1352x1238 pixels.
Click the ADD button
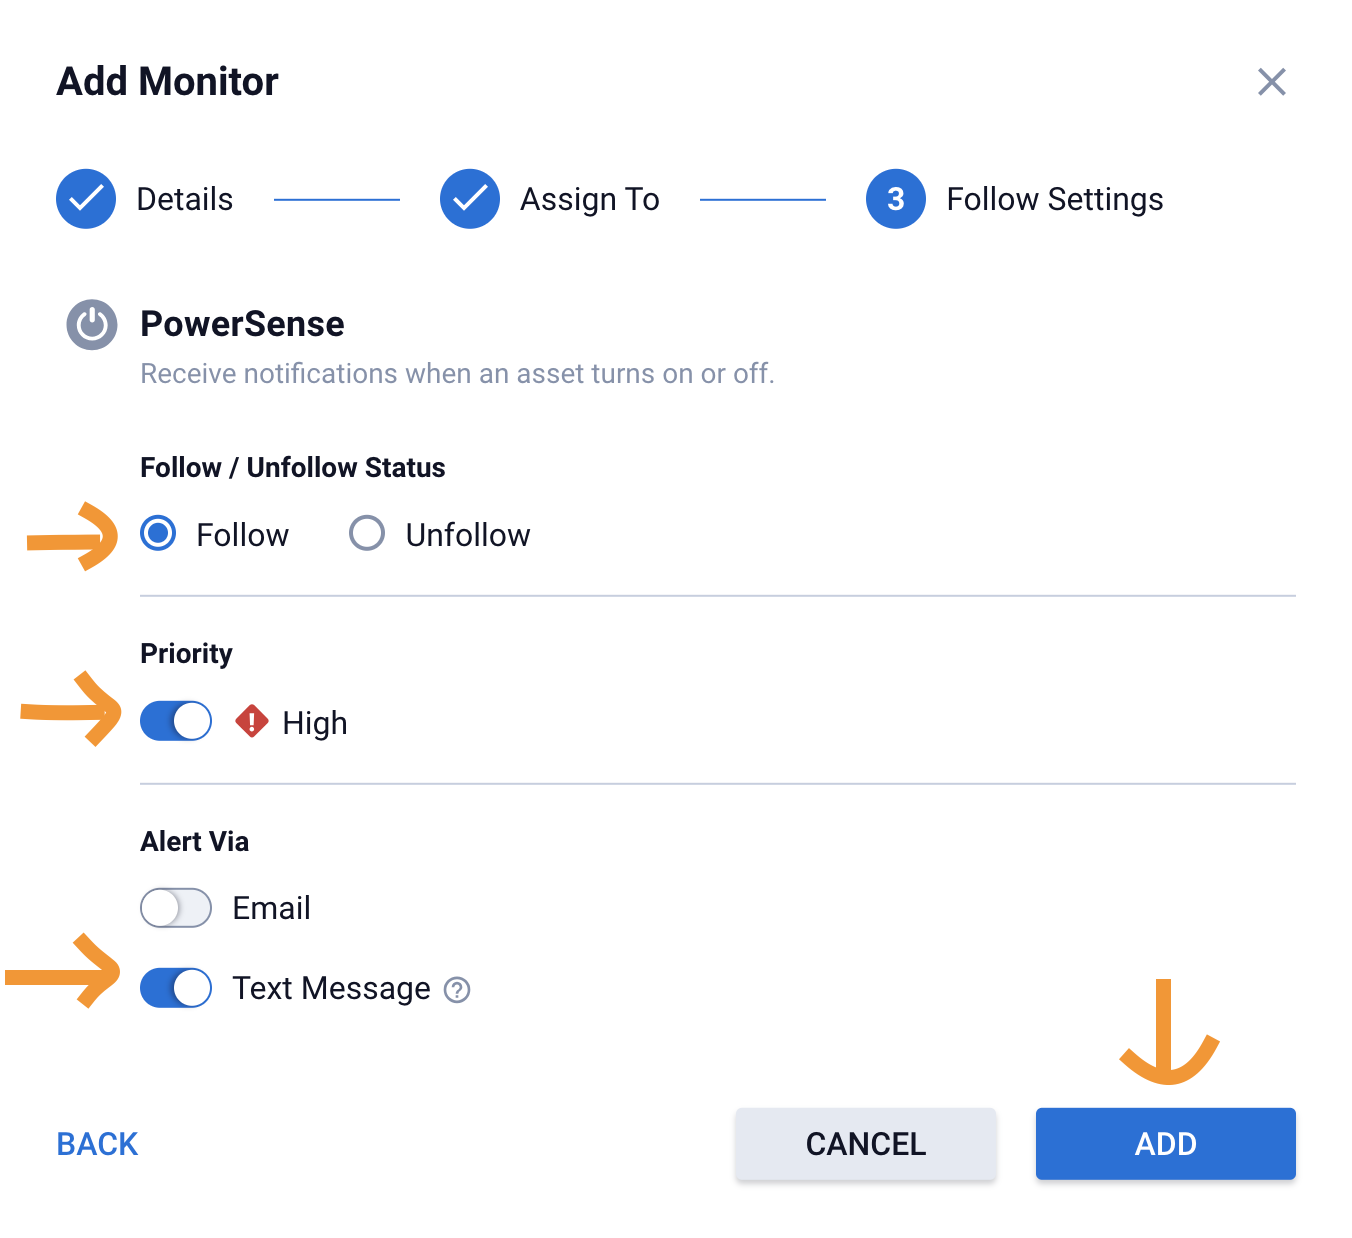1165,1144
